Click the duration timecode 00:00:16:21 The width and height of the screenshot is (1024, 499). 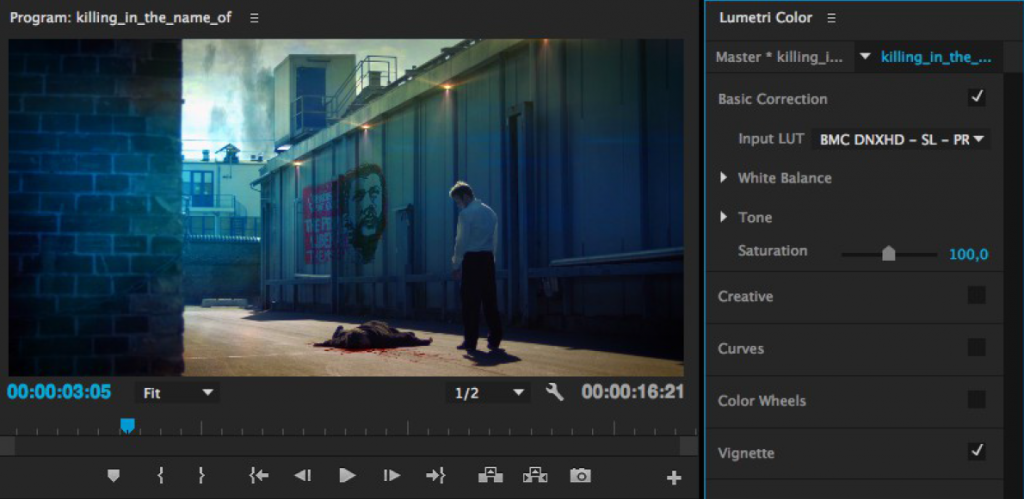(633, 392)
